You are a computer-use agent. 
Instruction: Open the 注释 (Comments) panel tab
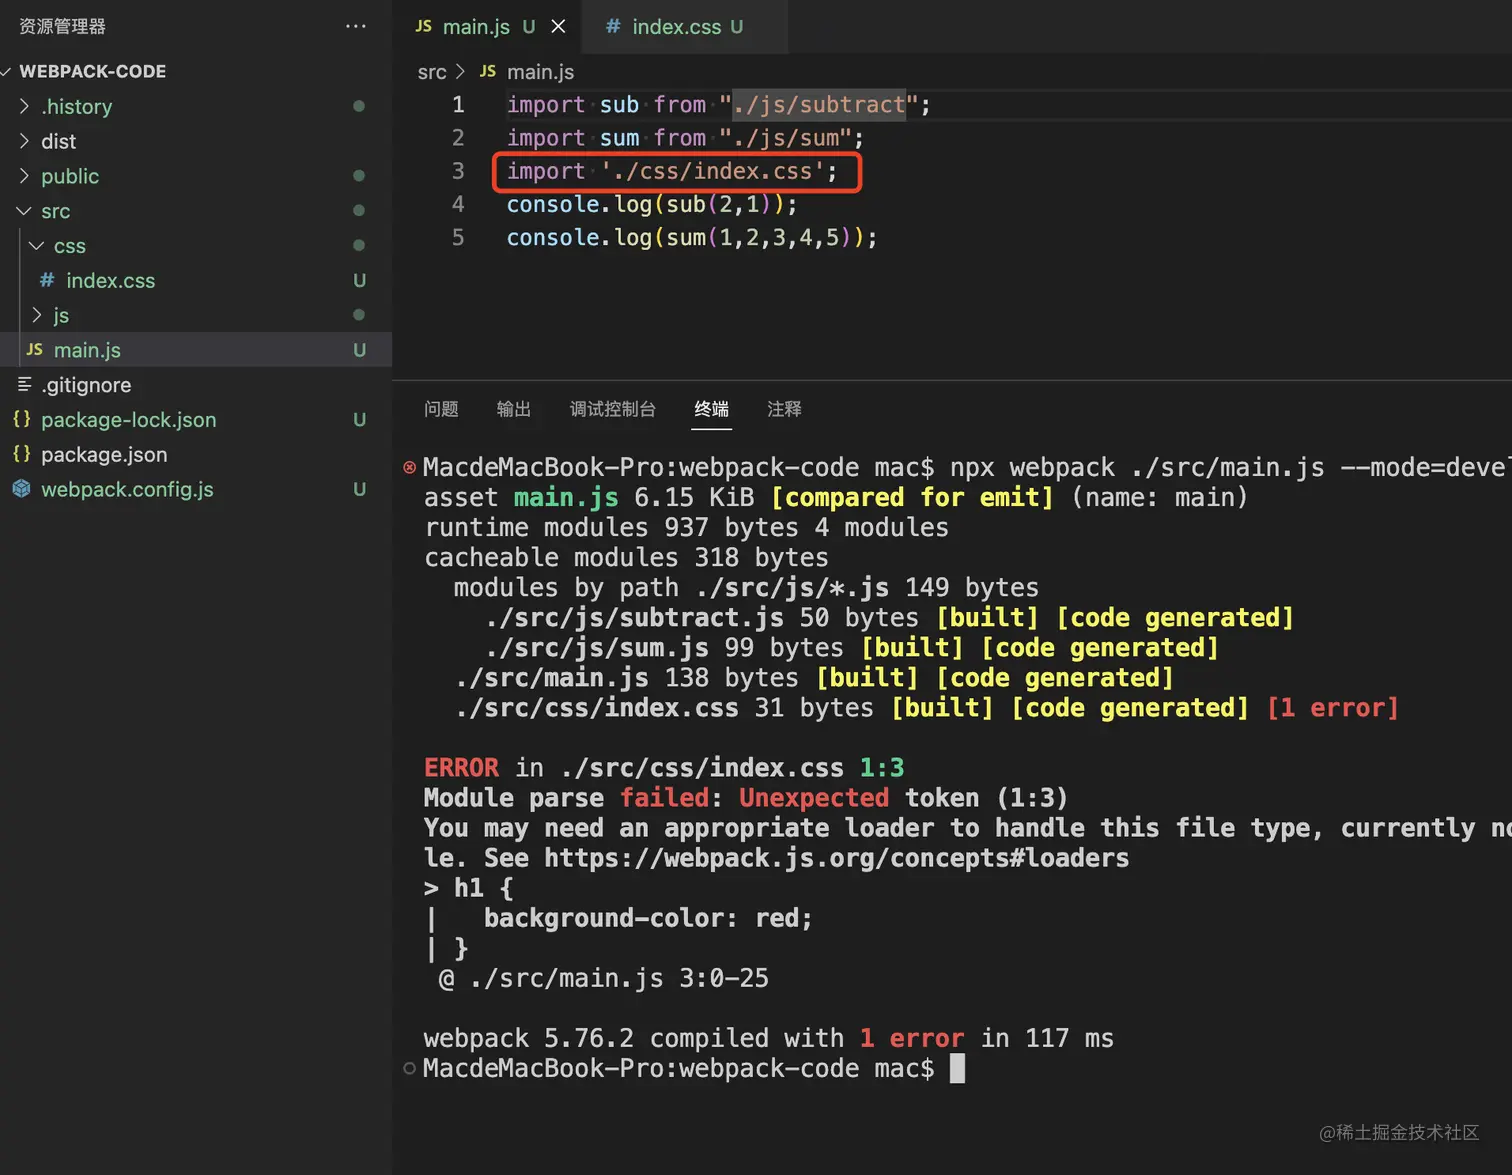pyautogui.click(x=784, y=409)
